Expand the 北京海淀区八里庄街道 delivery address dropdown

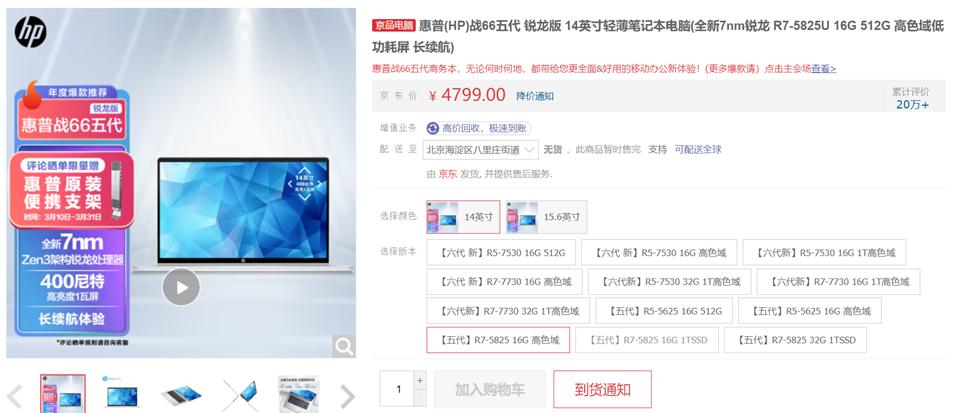(x=481, y=149)
